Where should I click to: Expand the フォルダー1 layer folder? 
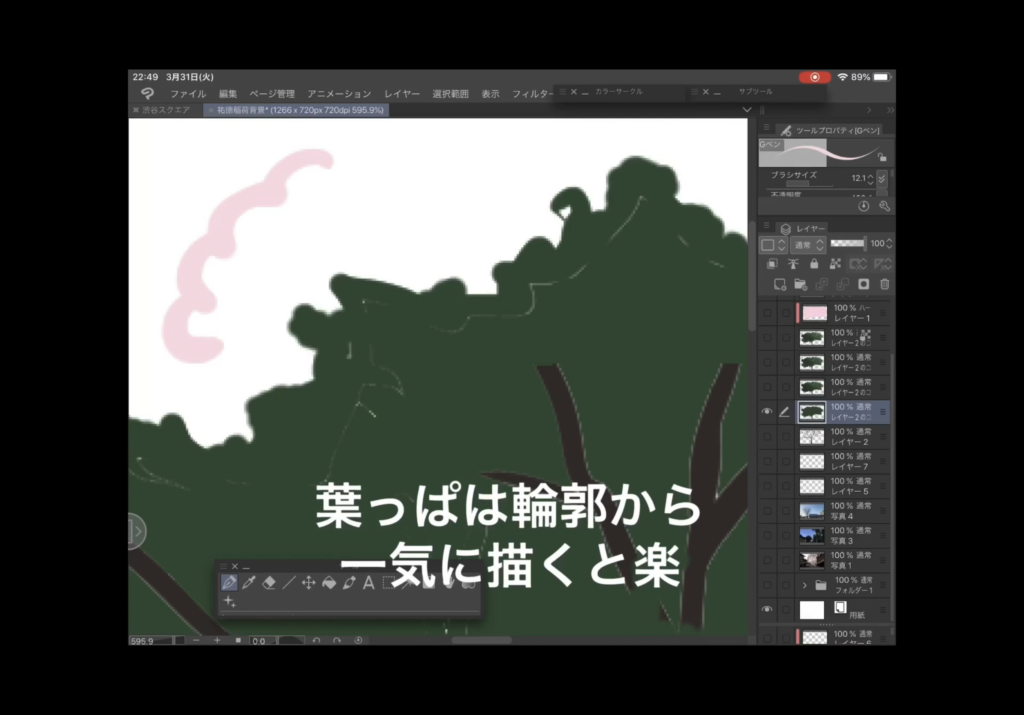[x=805, y=585]
